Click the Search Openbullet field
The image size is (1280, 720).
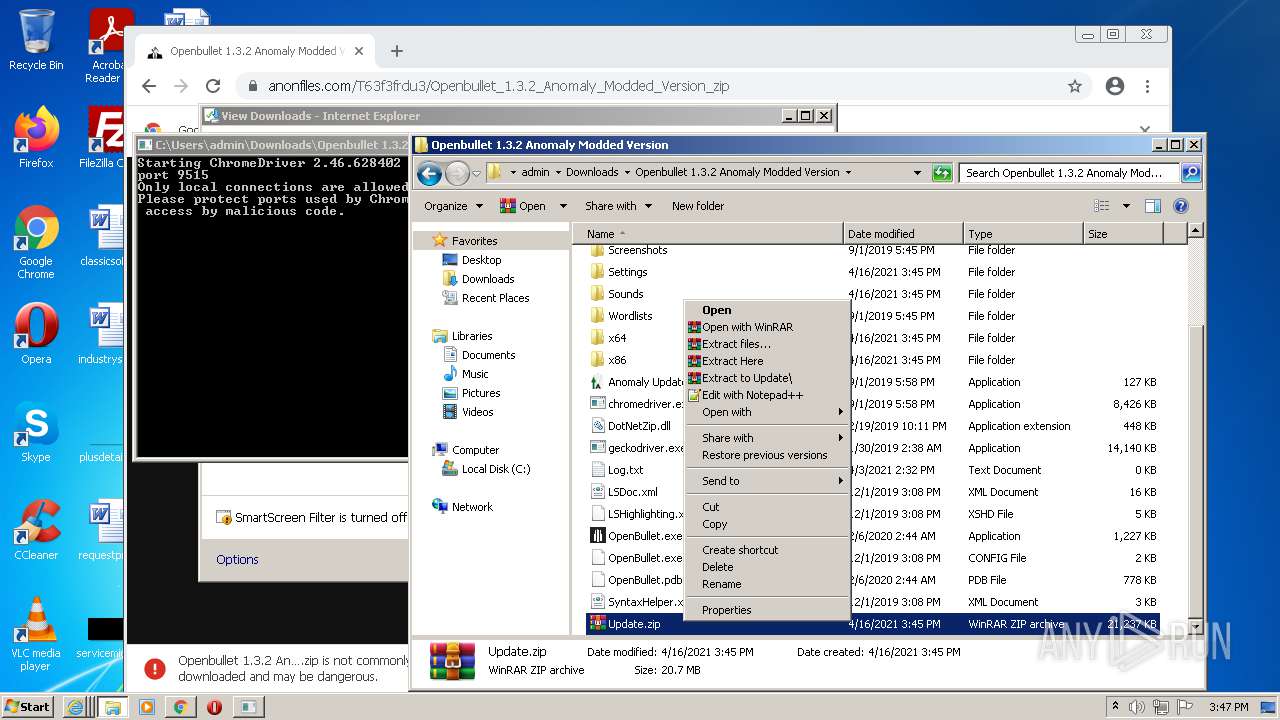tap(1069, 173)
